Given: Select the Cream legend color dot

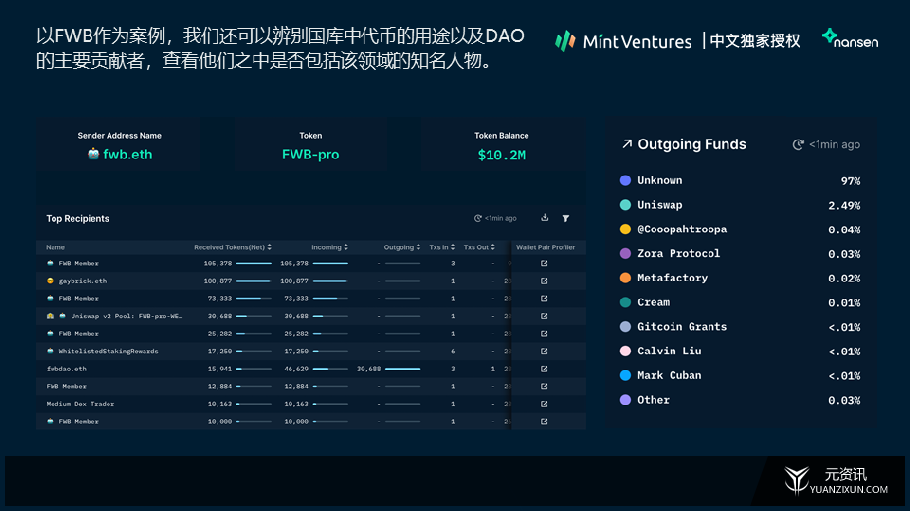Looking at the screenshot, I should click(625, 303).
